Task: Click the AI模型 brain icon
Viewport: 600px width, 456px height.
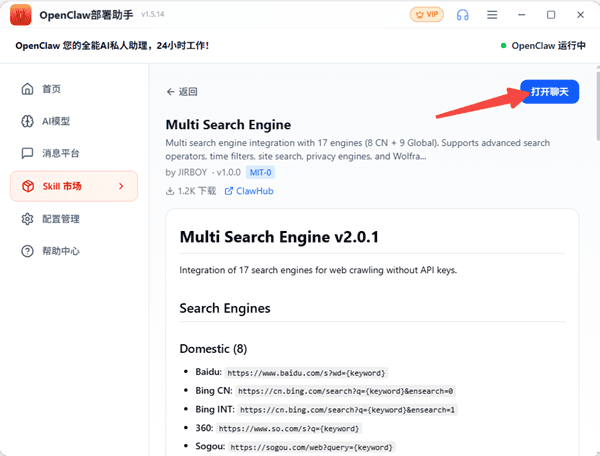Action: coord(27,121)
